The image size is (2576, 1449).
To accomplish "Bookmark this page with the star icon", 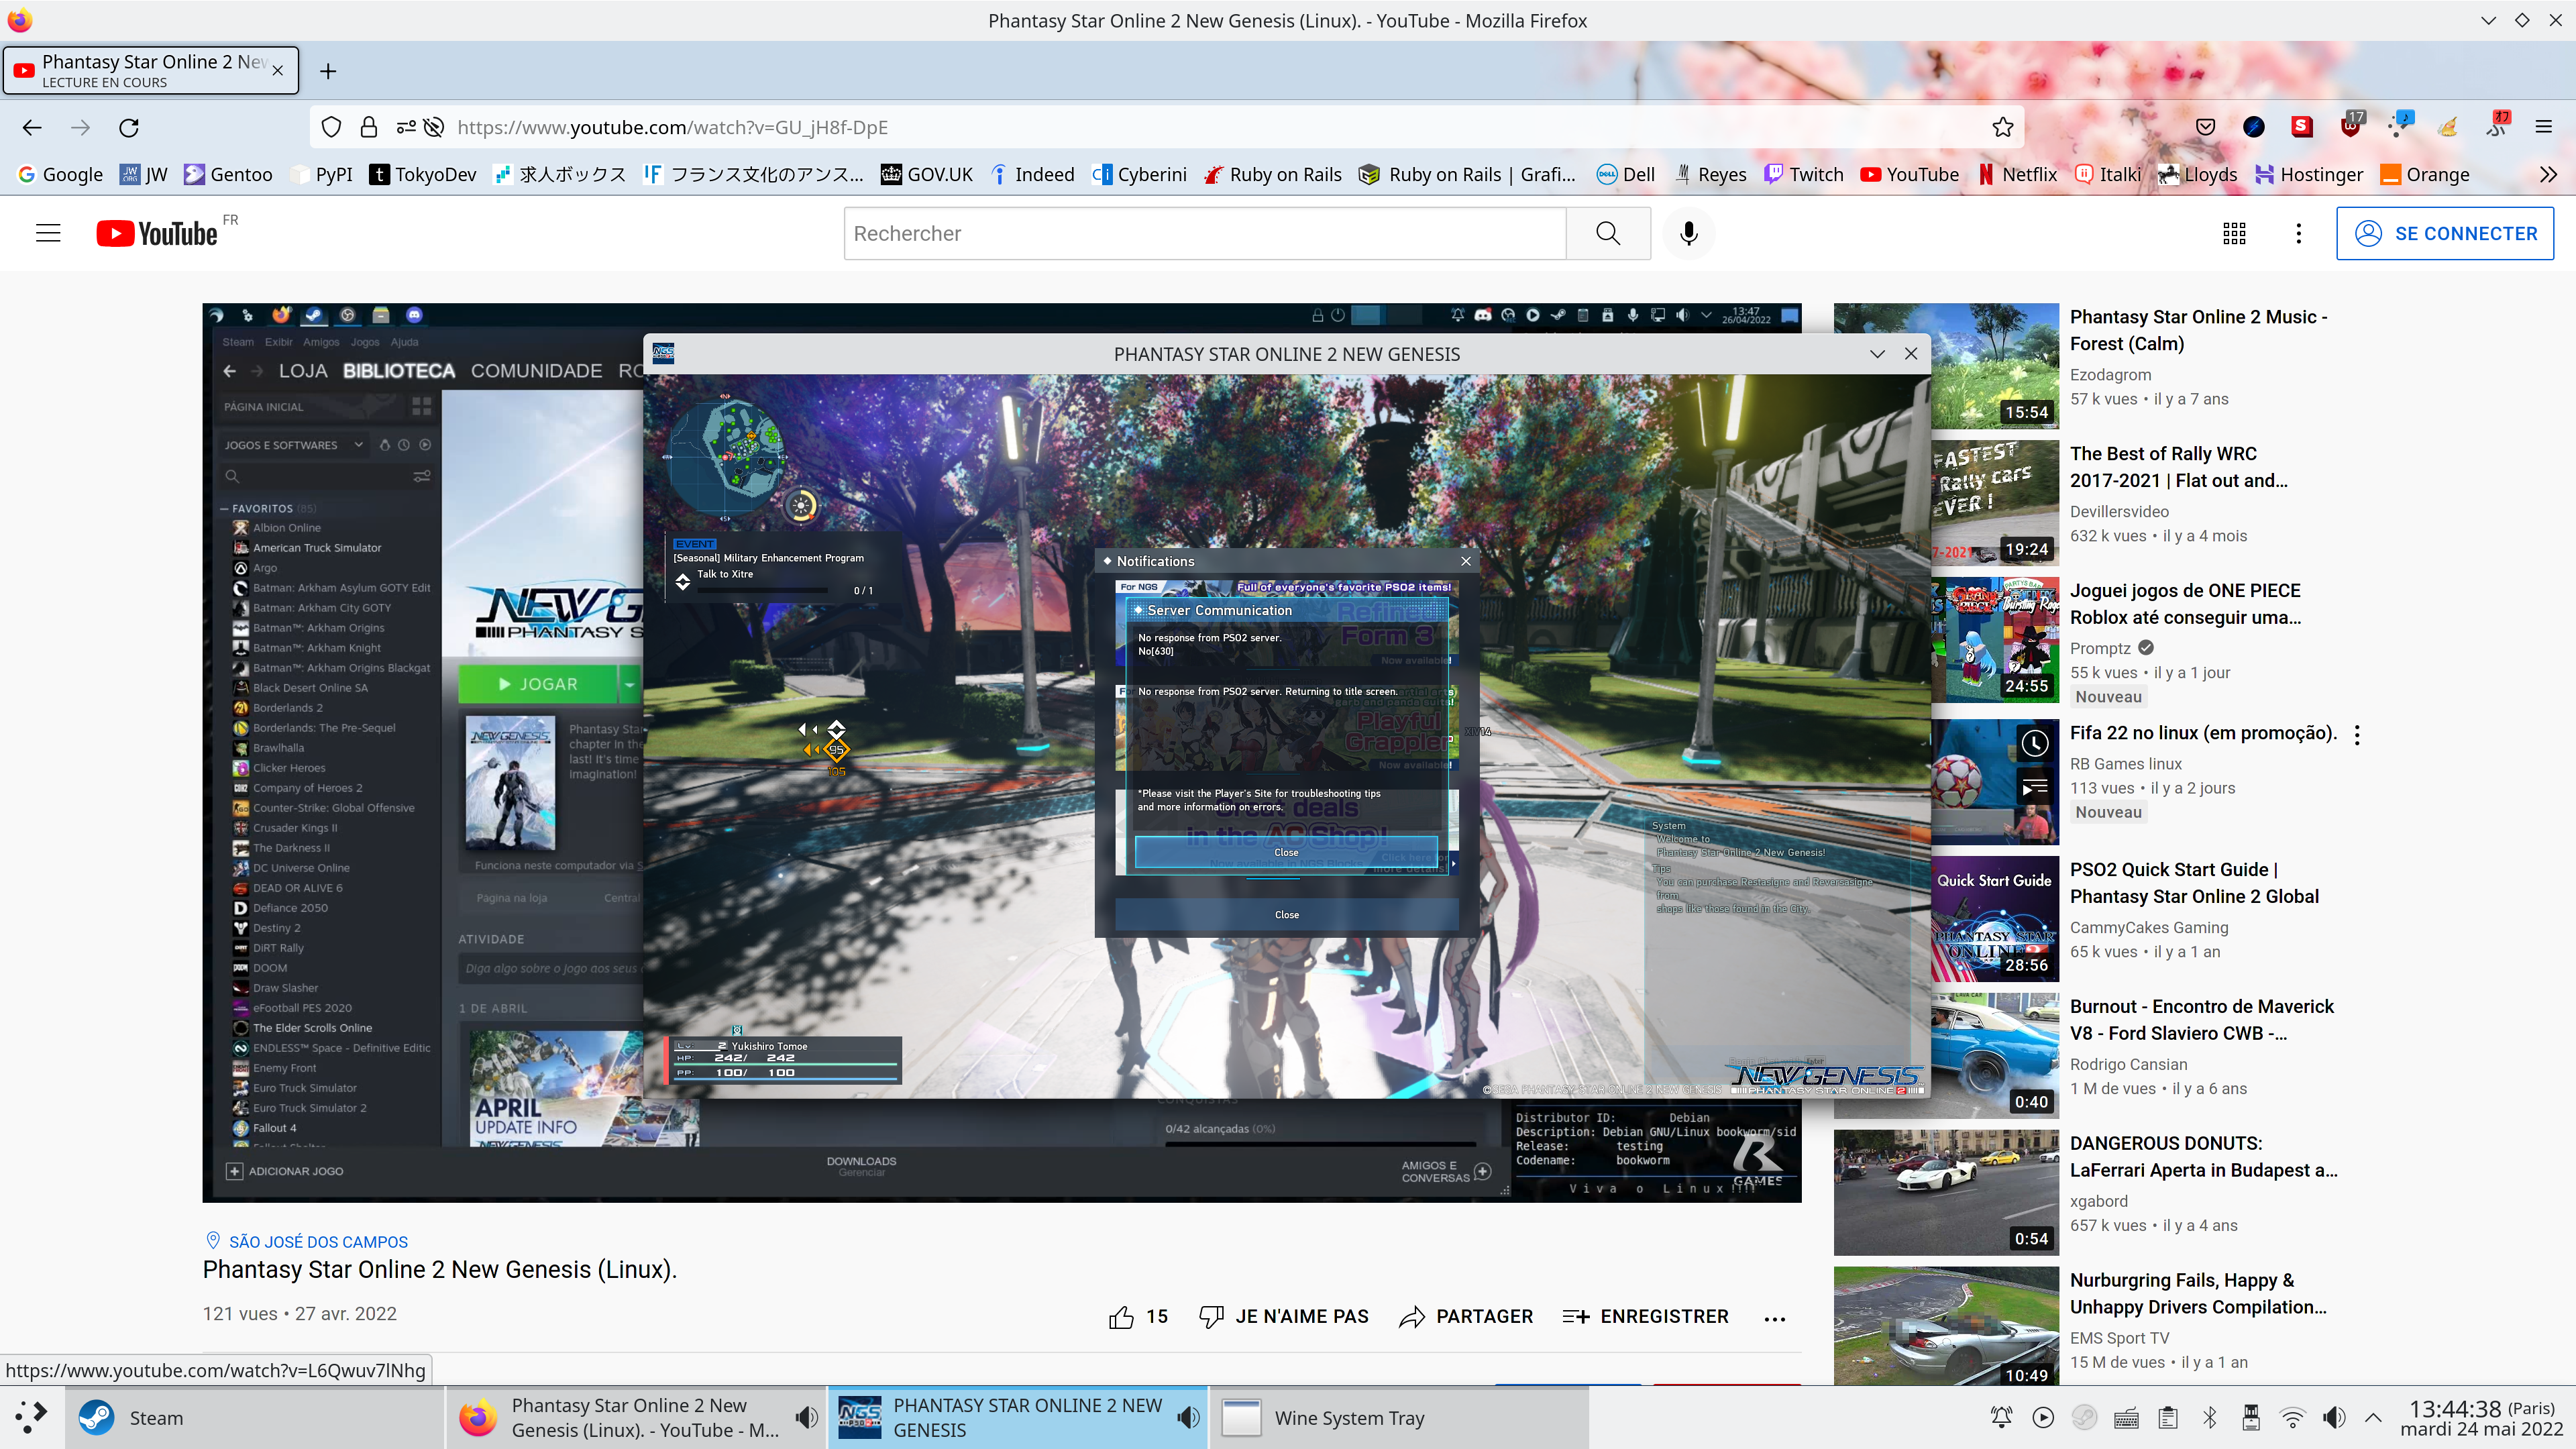I will pos(2002,127).
